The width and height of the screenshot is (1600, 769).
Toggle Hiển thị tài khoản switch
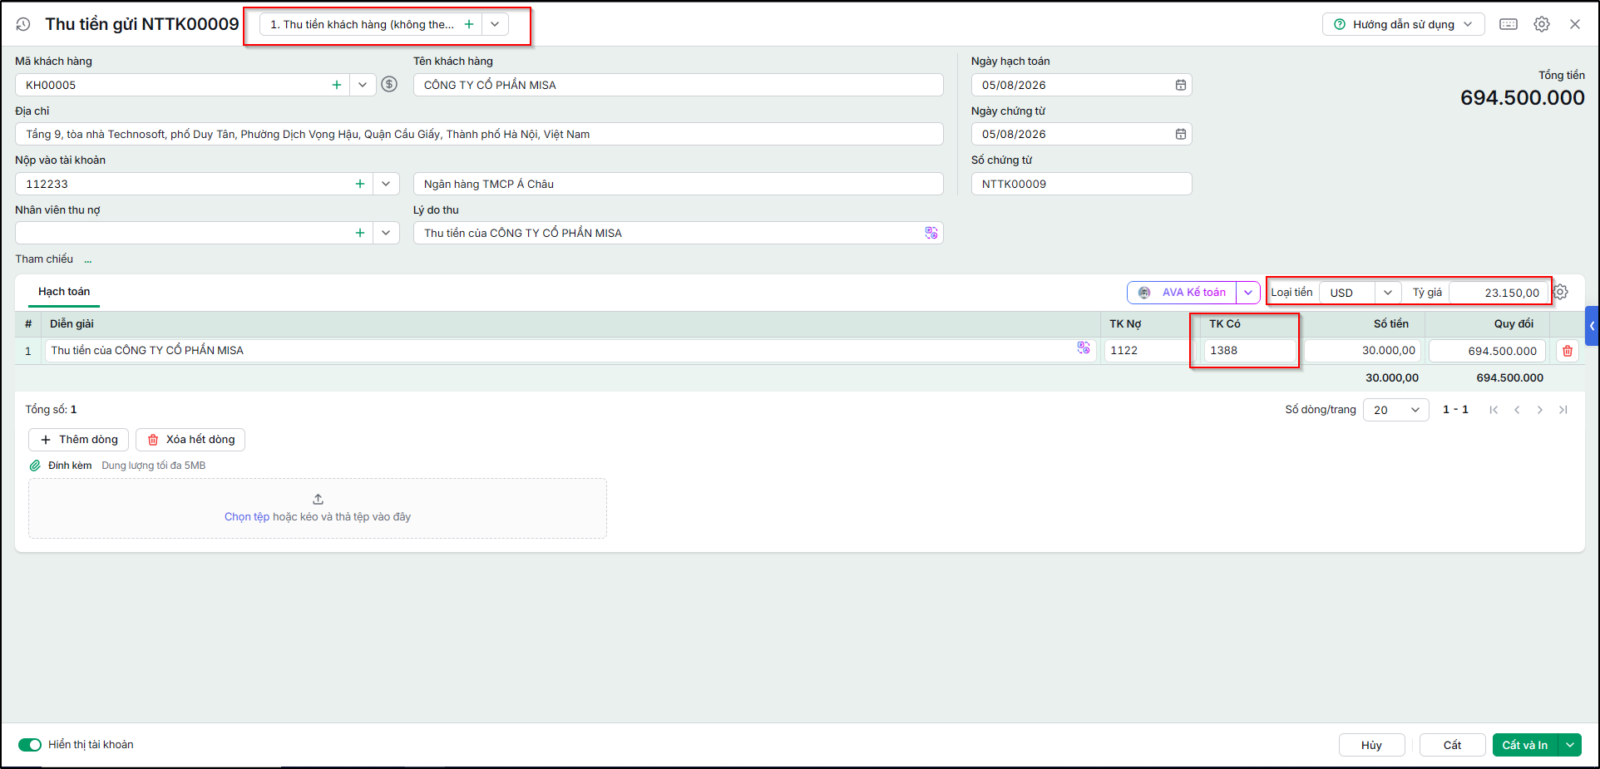click(30, 745)
